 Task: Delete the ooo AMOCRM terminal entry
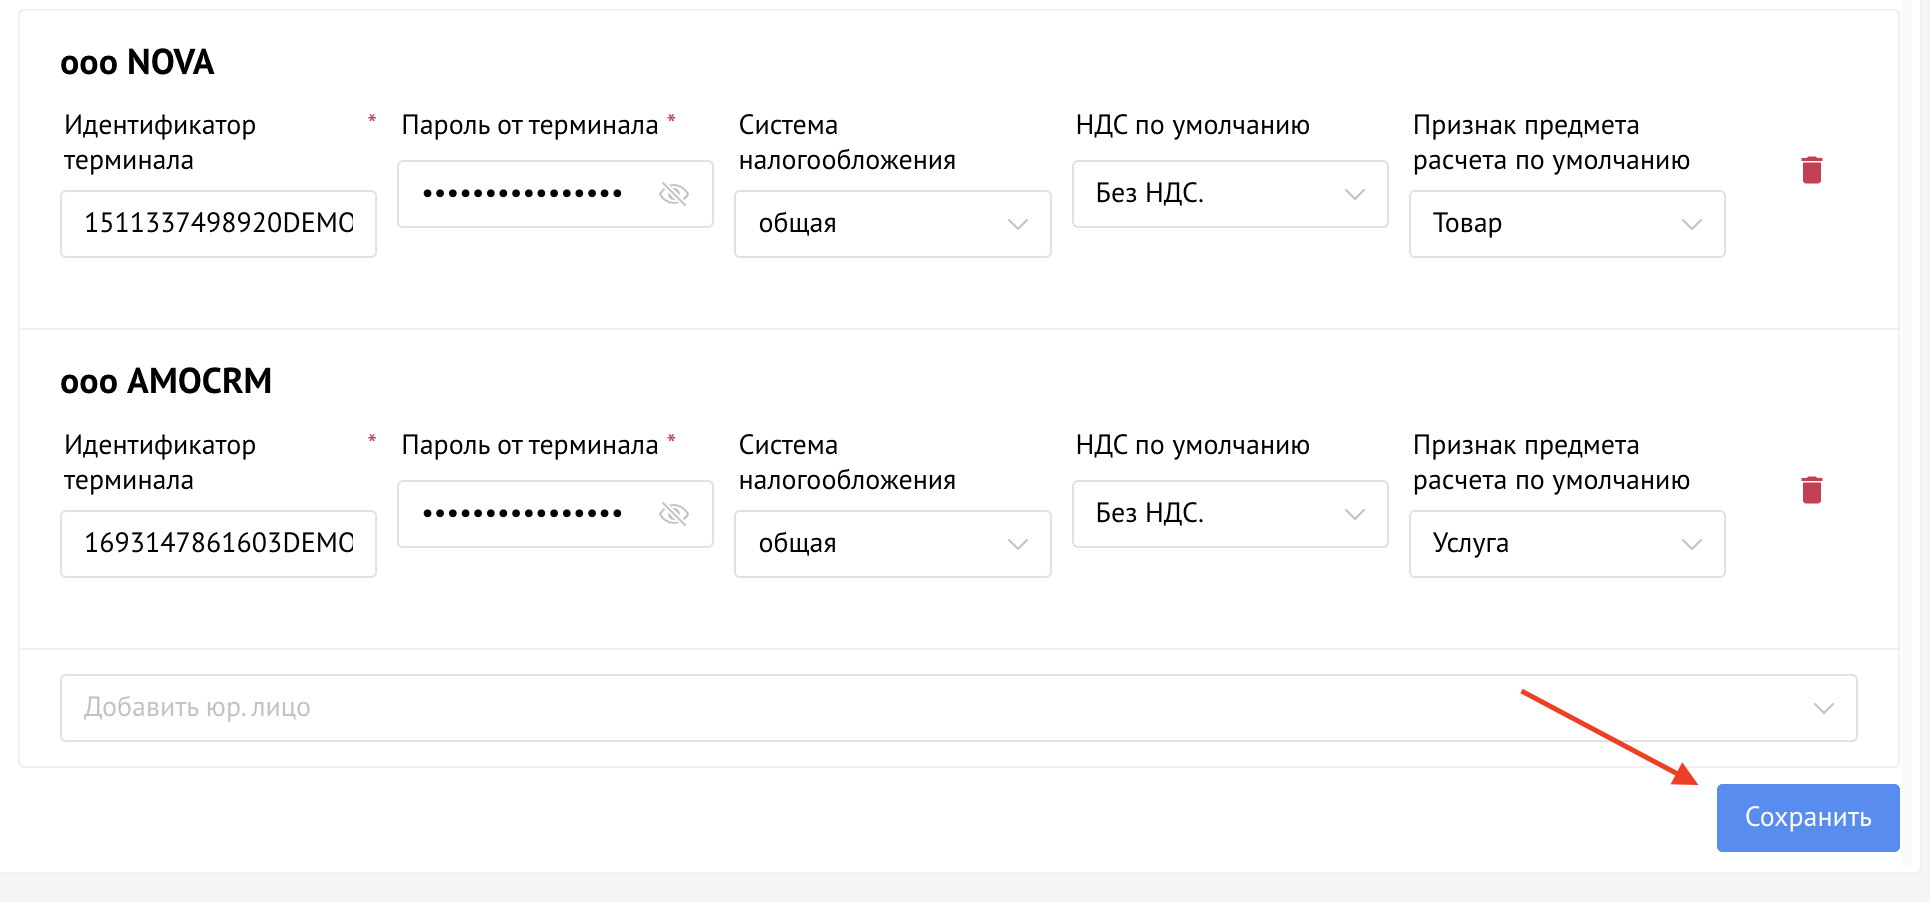[x=1811, y=490]
